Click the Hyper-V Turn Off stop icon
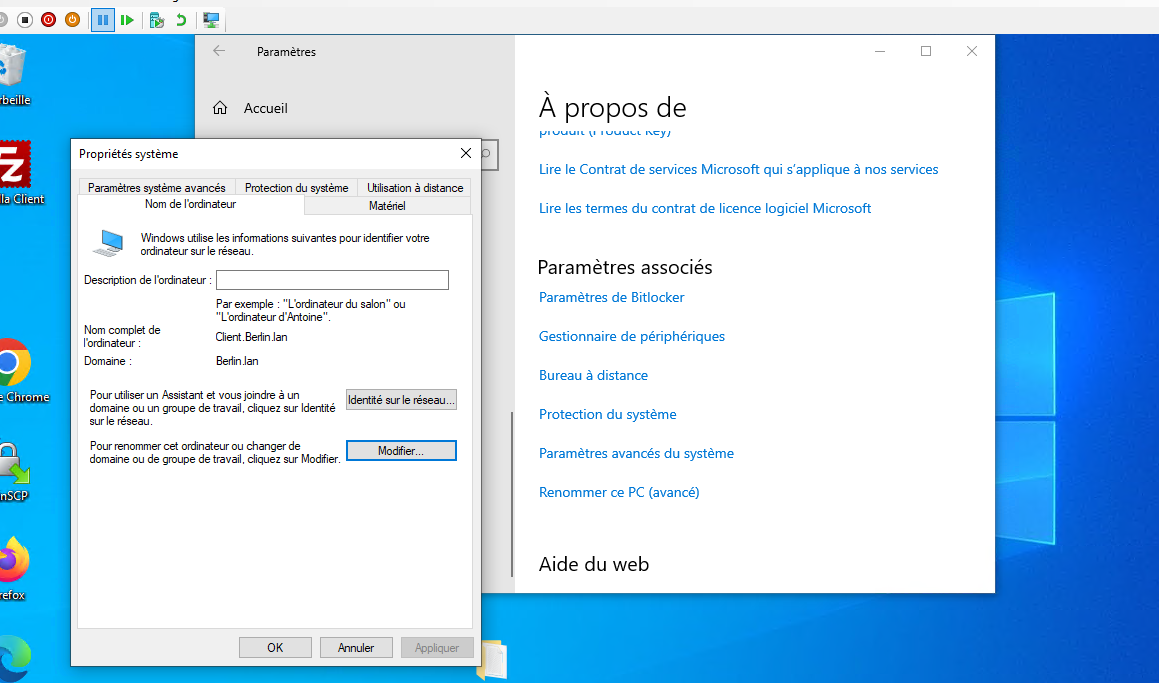 click(x=26, y=20)
